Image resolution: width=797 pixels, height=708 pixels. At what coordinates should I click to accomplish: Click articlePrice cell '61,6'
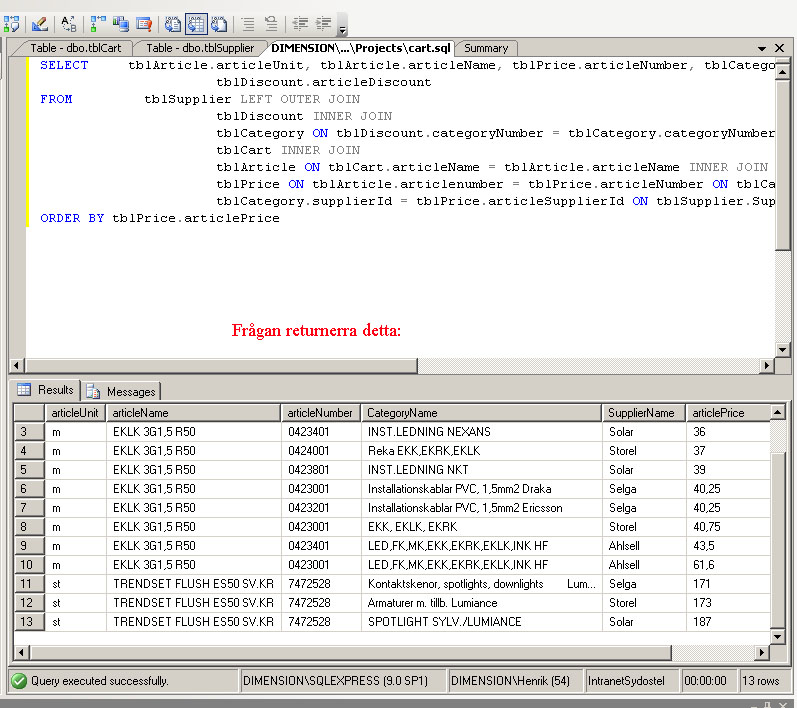pyautogui.click(x=728, y=565)
